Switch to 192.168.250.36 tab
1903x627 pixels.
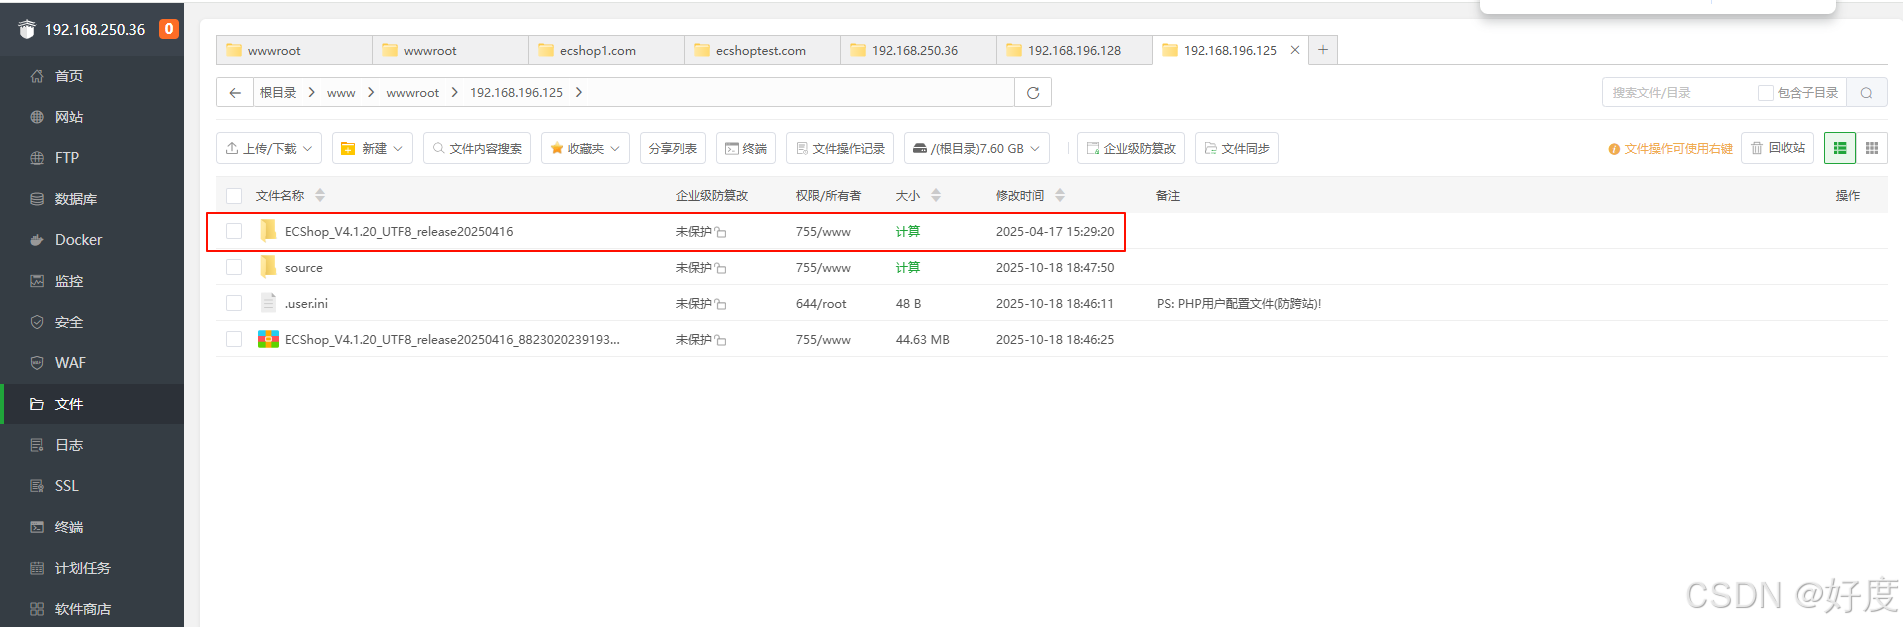tap(919, 50)
